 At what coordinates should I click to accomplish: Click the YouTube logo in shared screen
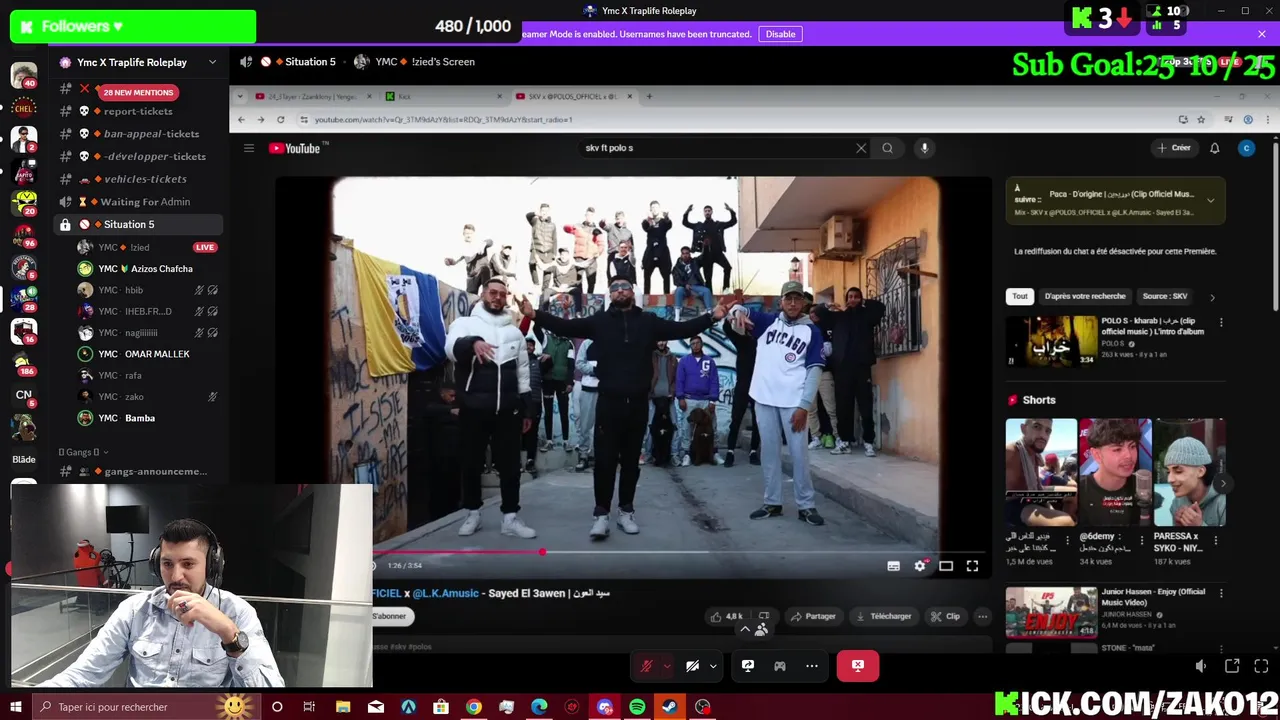pos(294,148)
